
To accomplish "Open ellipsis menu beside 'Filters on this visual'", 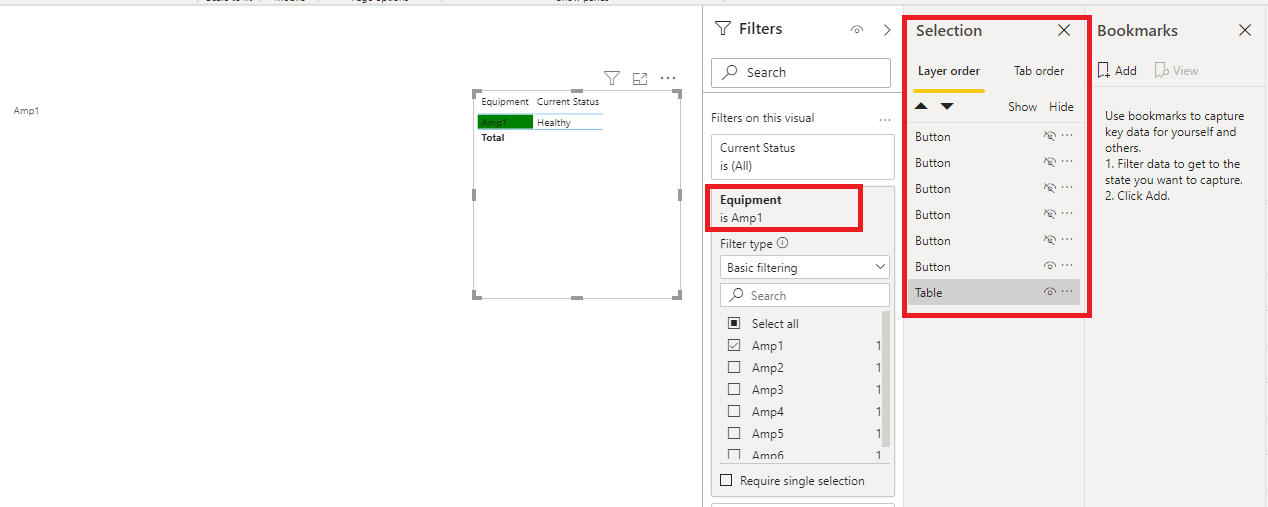I will click(x=884, y=119).
